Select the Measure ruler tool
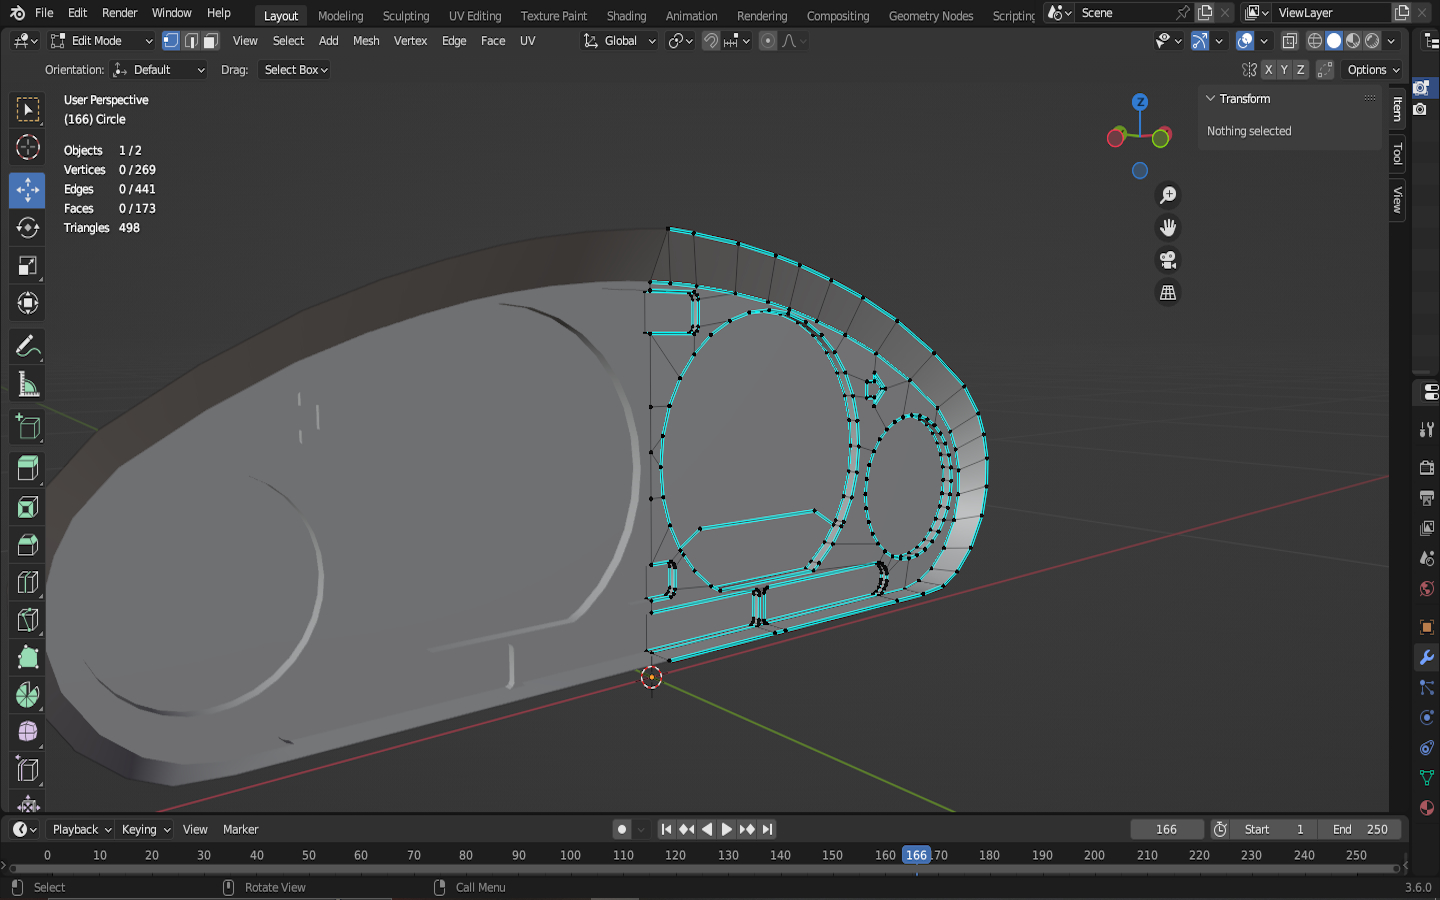Image resolution: width=1440 pixels, height=900 pixels. pos(27,385)
